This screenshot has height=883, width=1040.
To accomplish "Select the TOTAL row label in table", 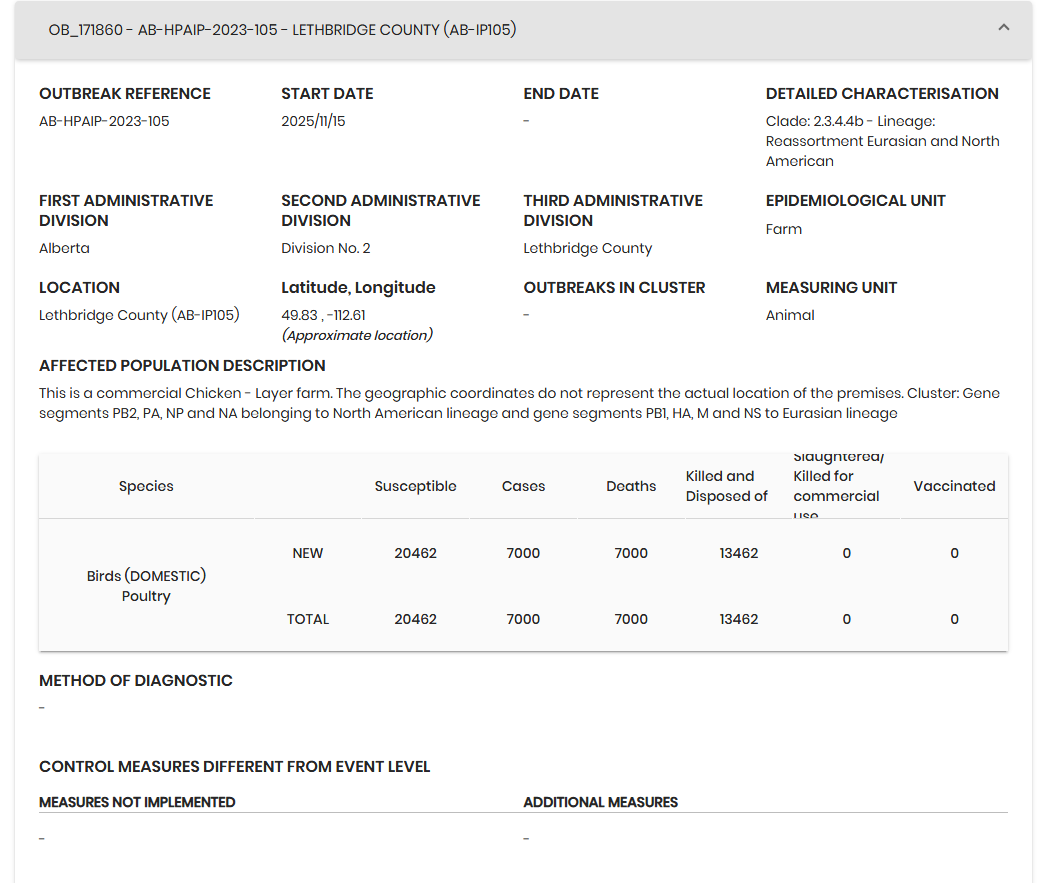I will click(307, 619).
